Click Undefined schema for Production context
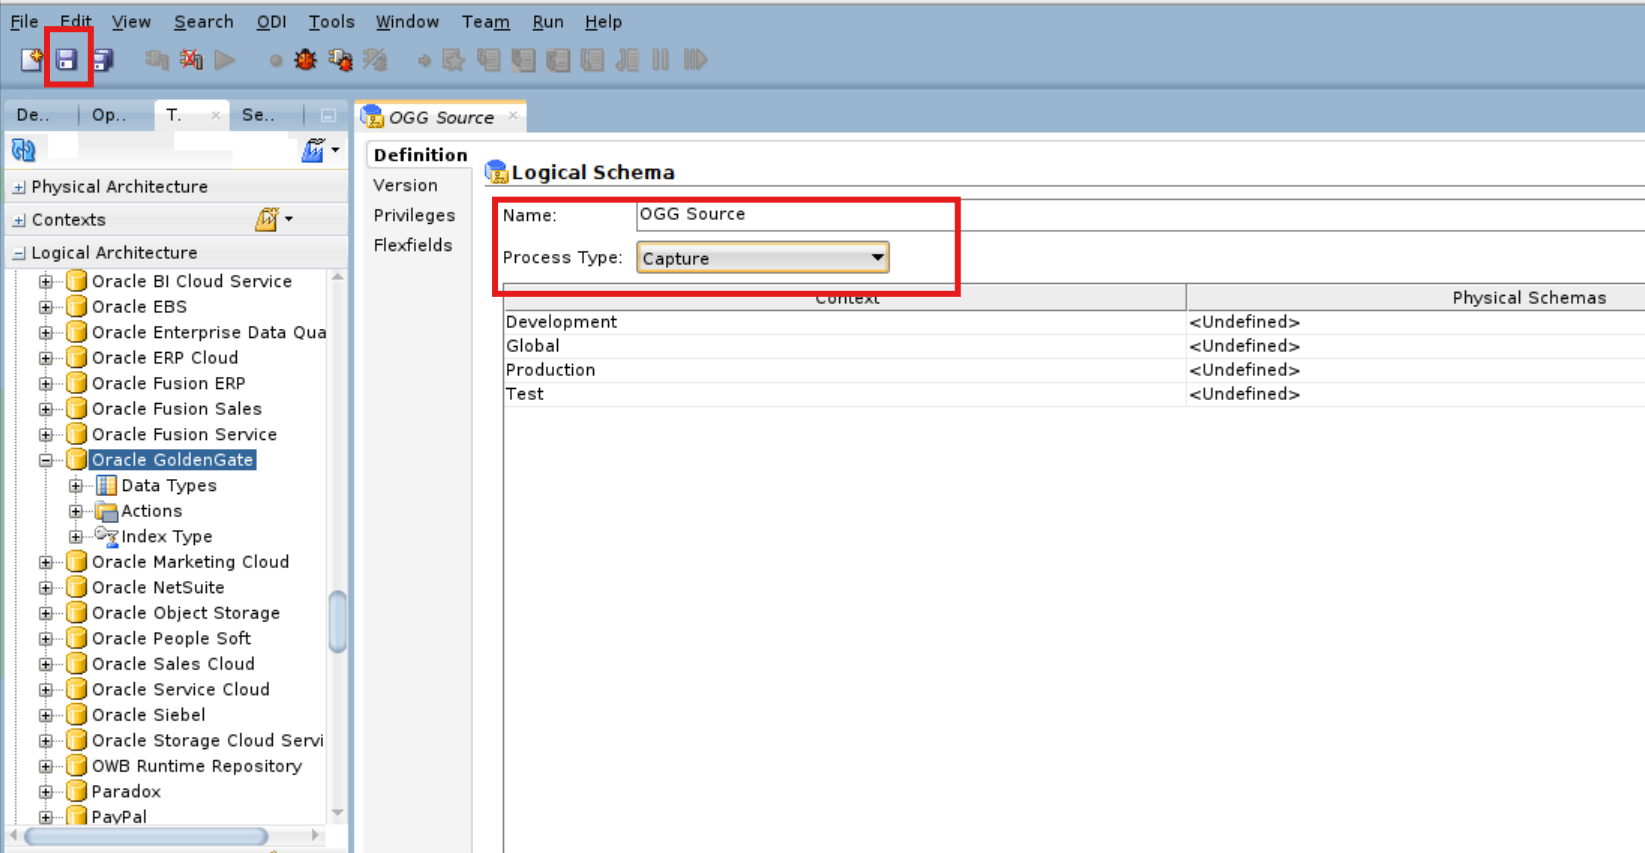This screenshot has height=853, width=1645. (1244, 370)
